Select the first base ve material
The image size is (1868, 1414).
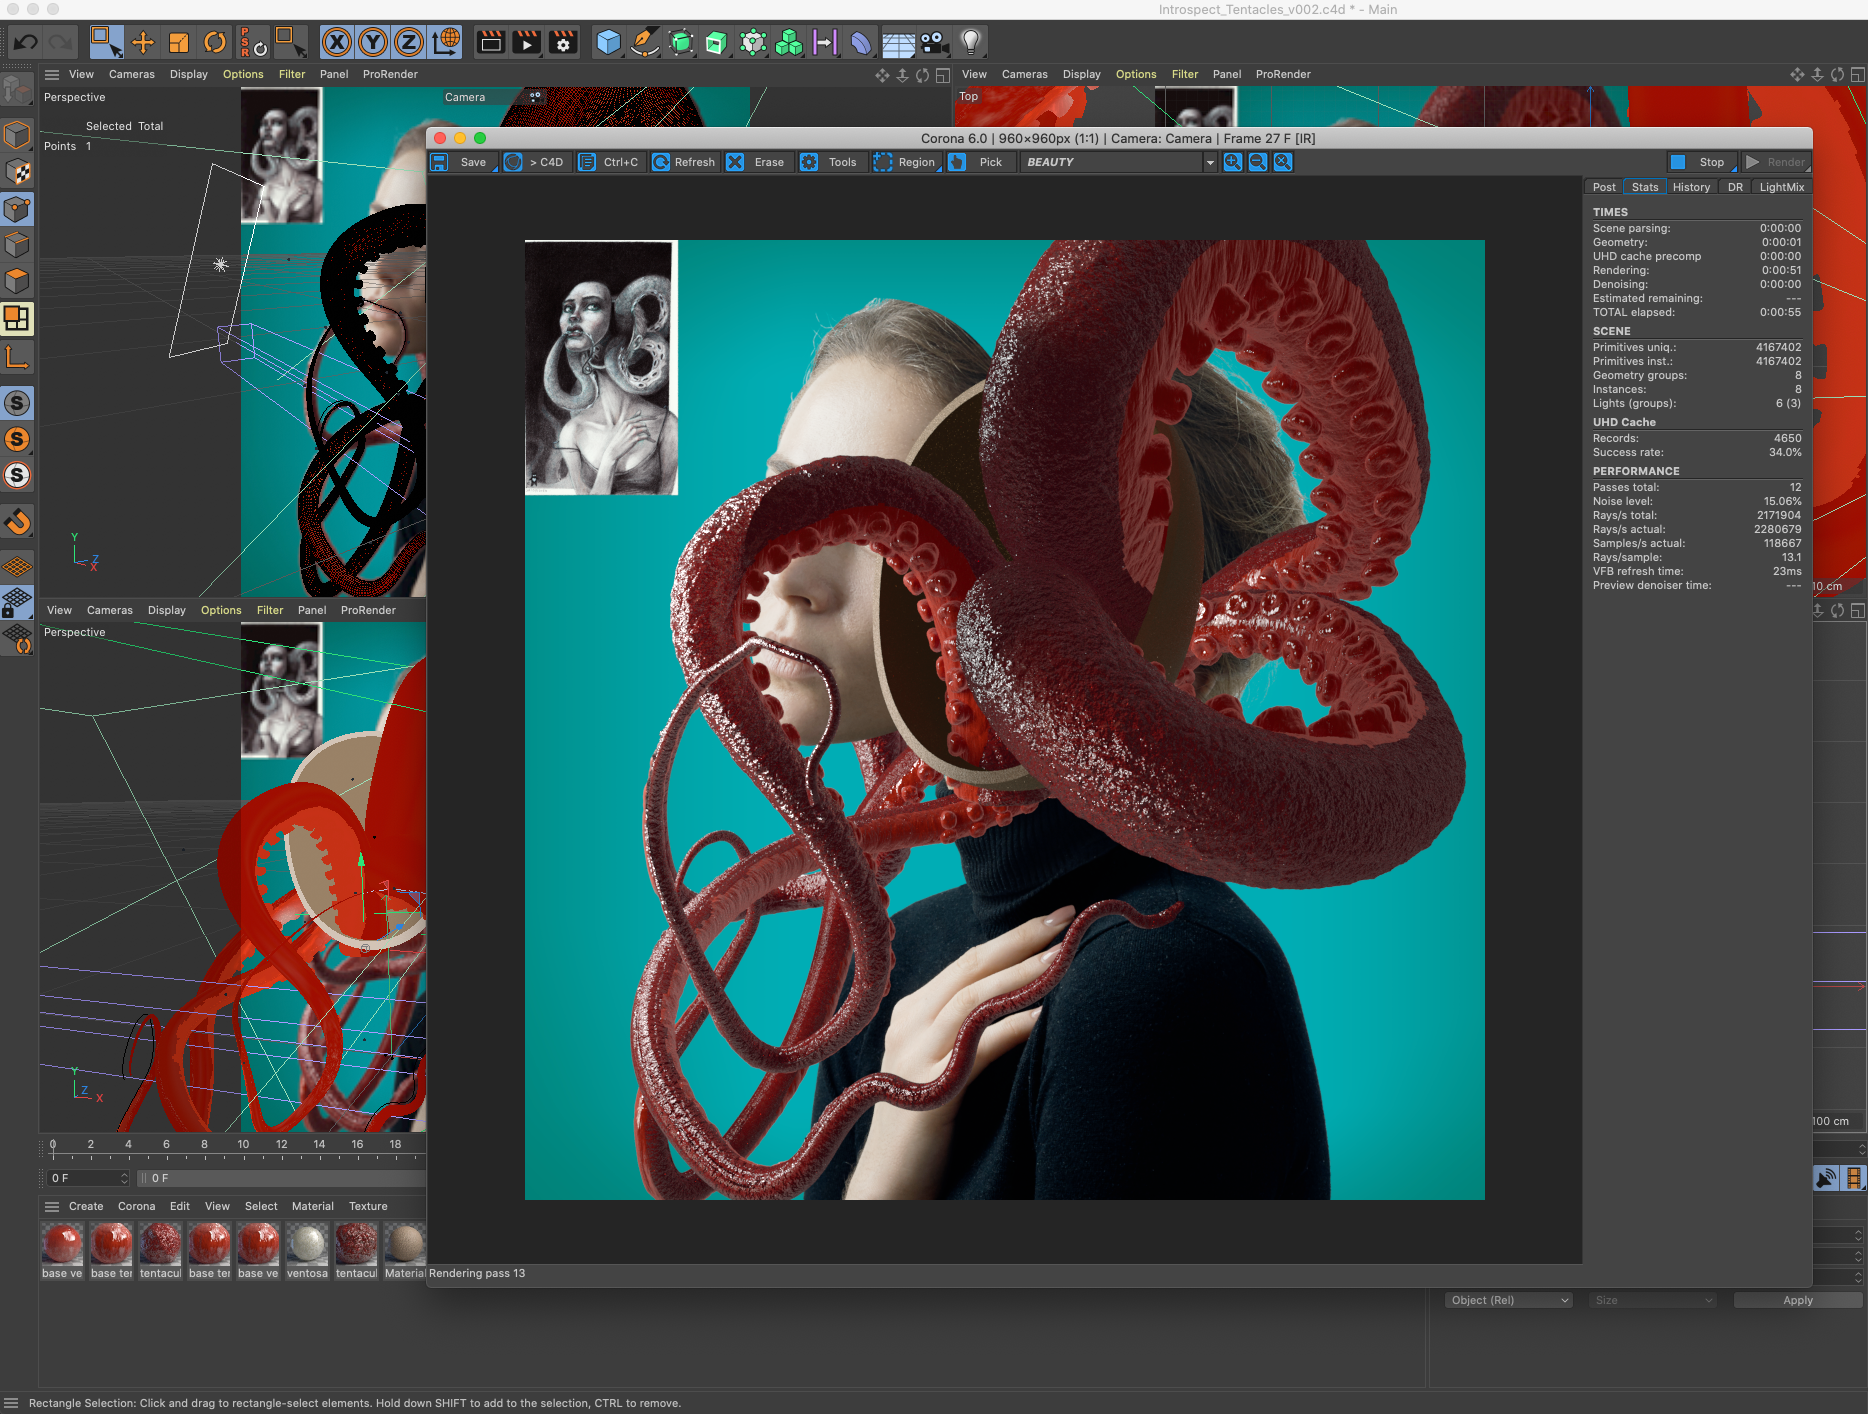62,1251
